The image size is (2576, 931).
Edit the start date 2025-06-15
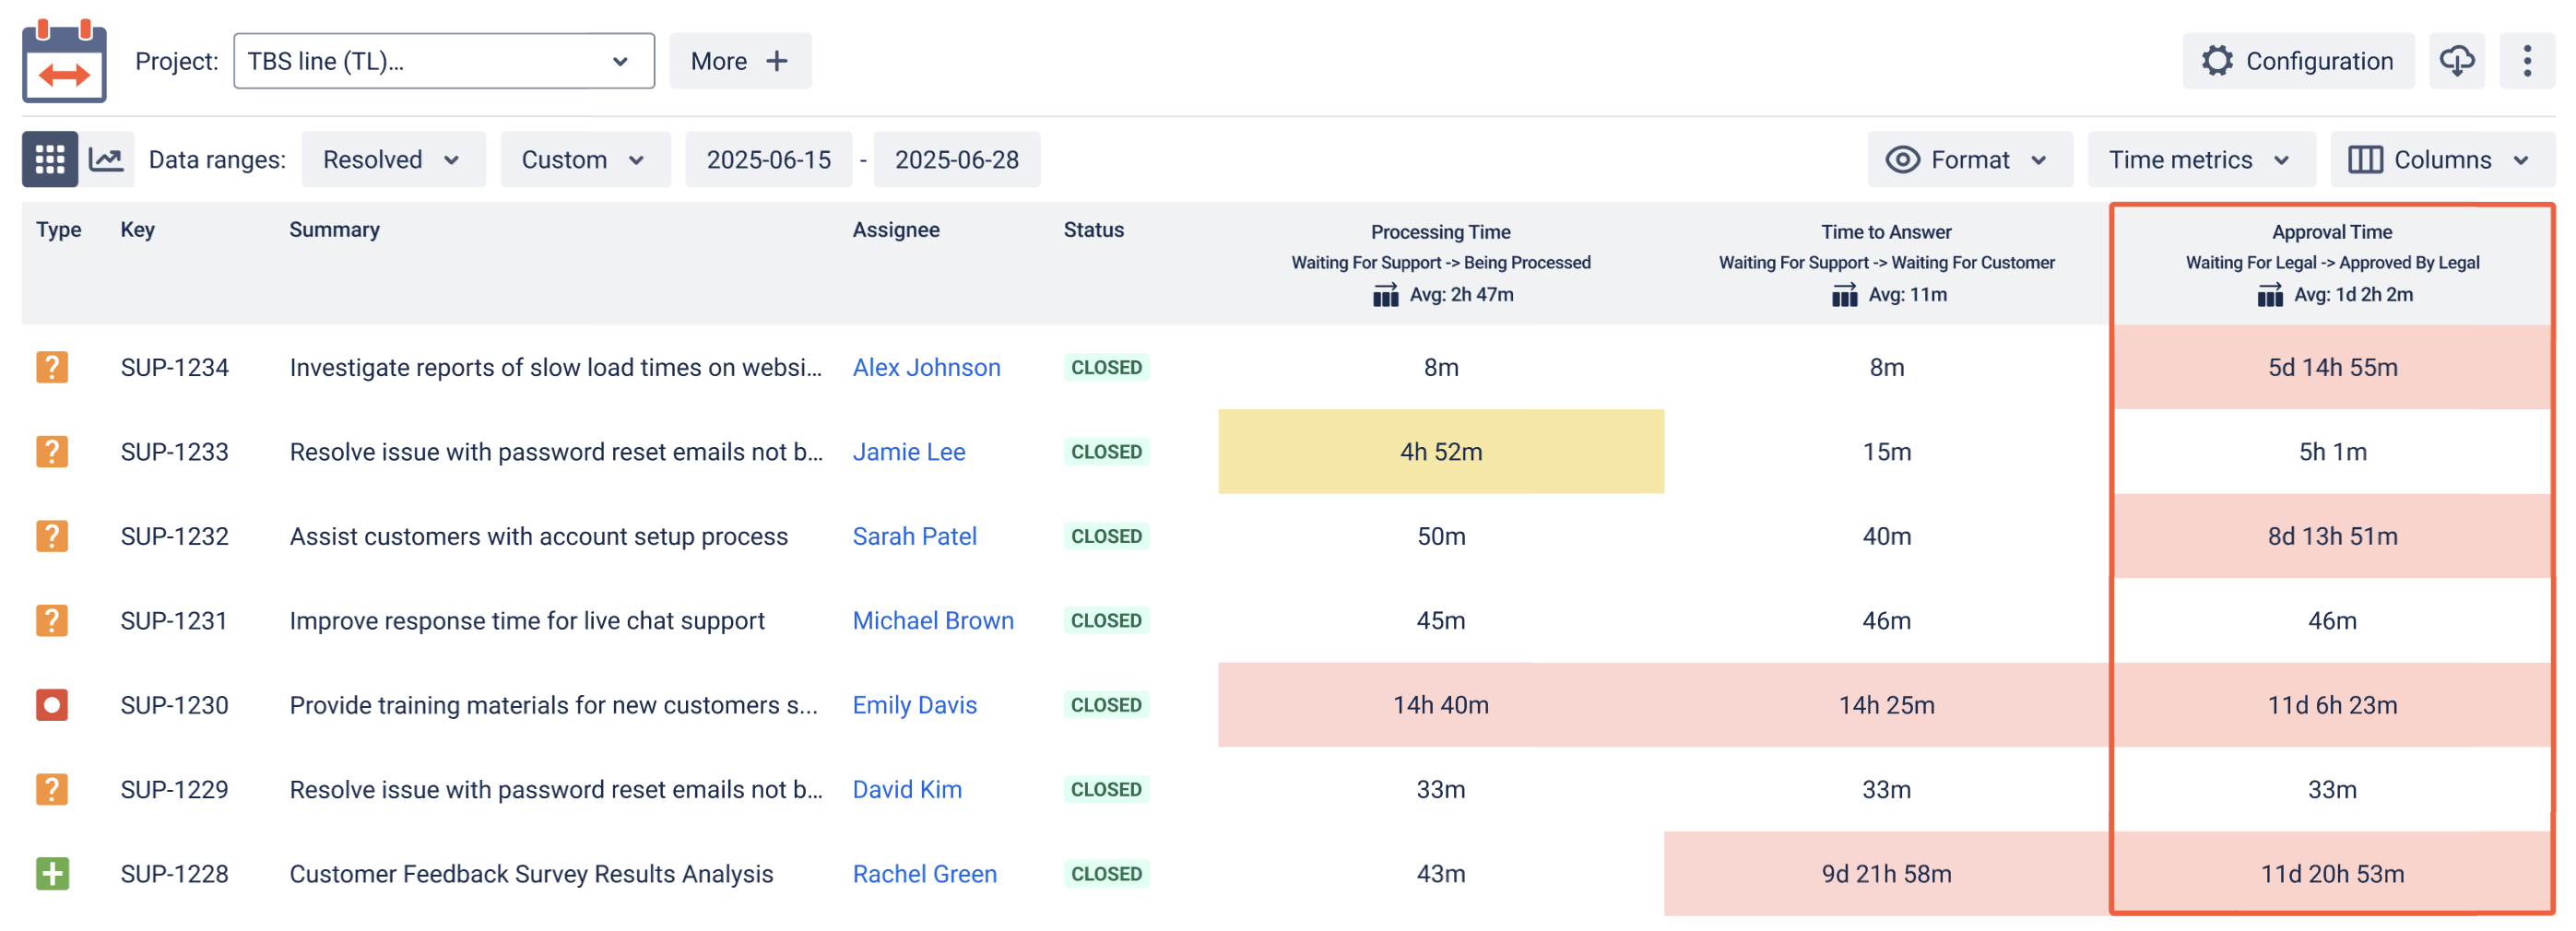click(x=768, y=159)
